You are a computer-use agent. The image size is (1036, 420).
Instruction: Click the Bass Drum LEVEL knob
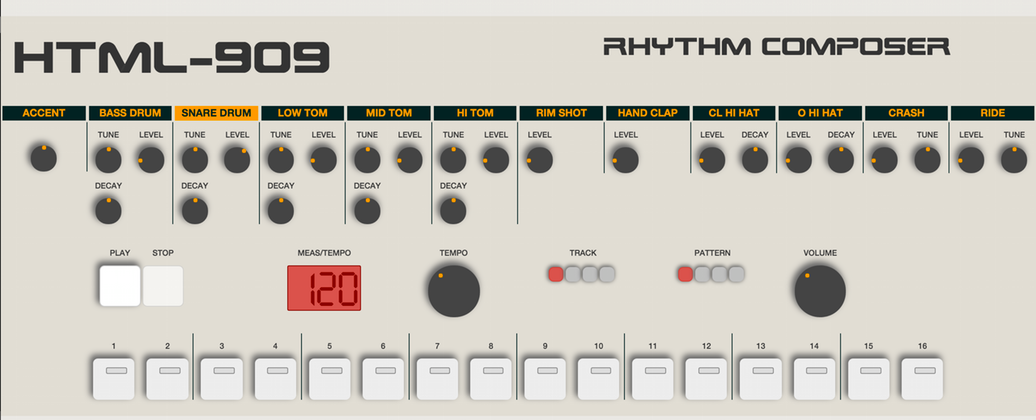(x=151, y=160)
